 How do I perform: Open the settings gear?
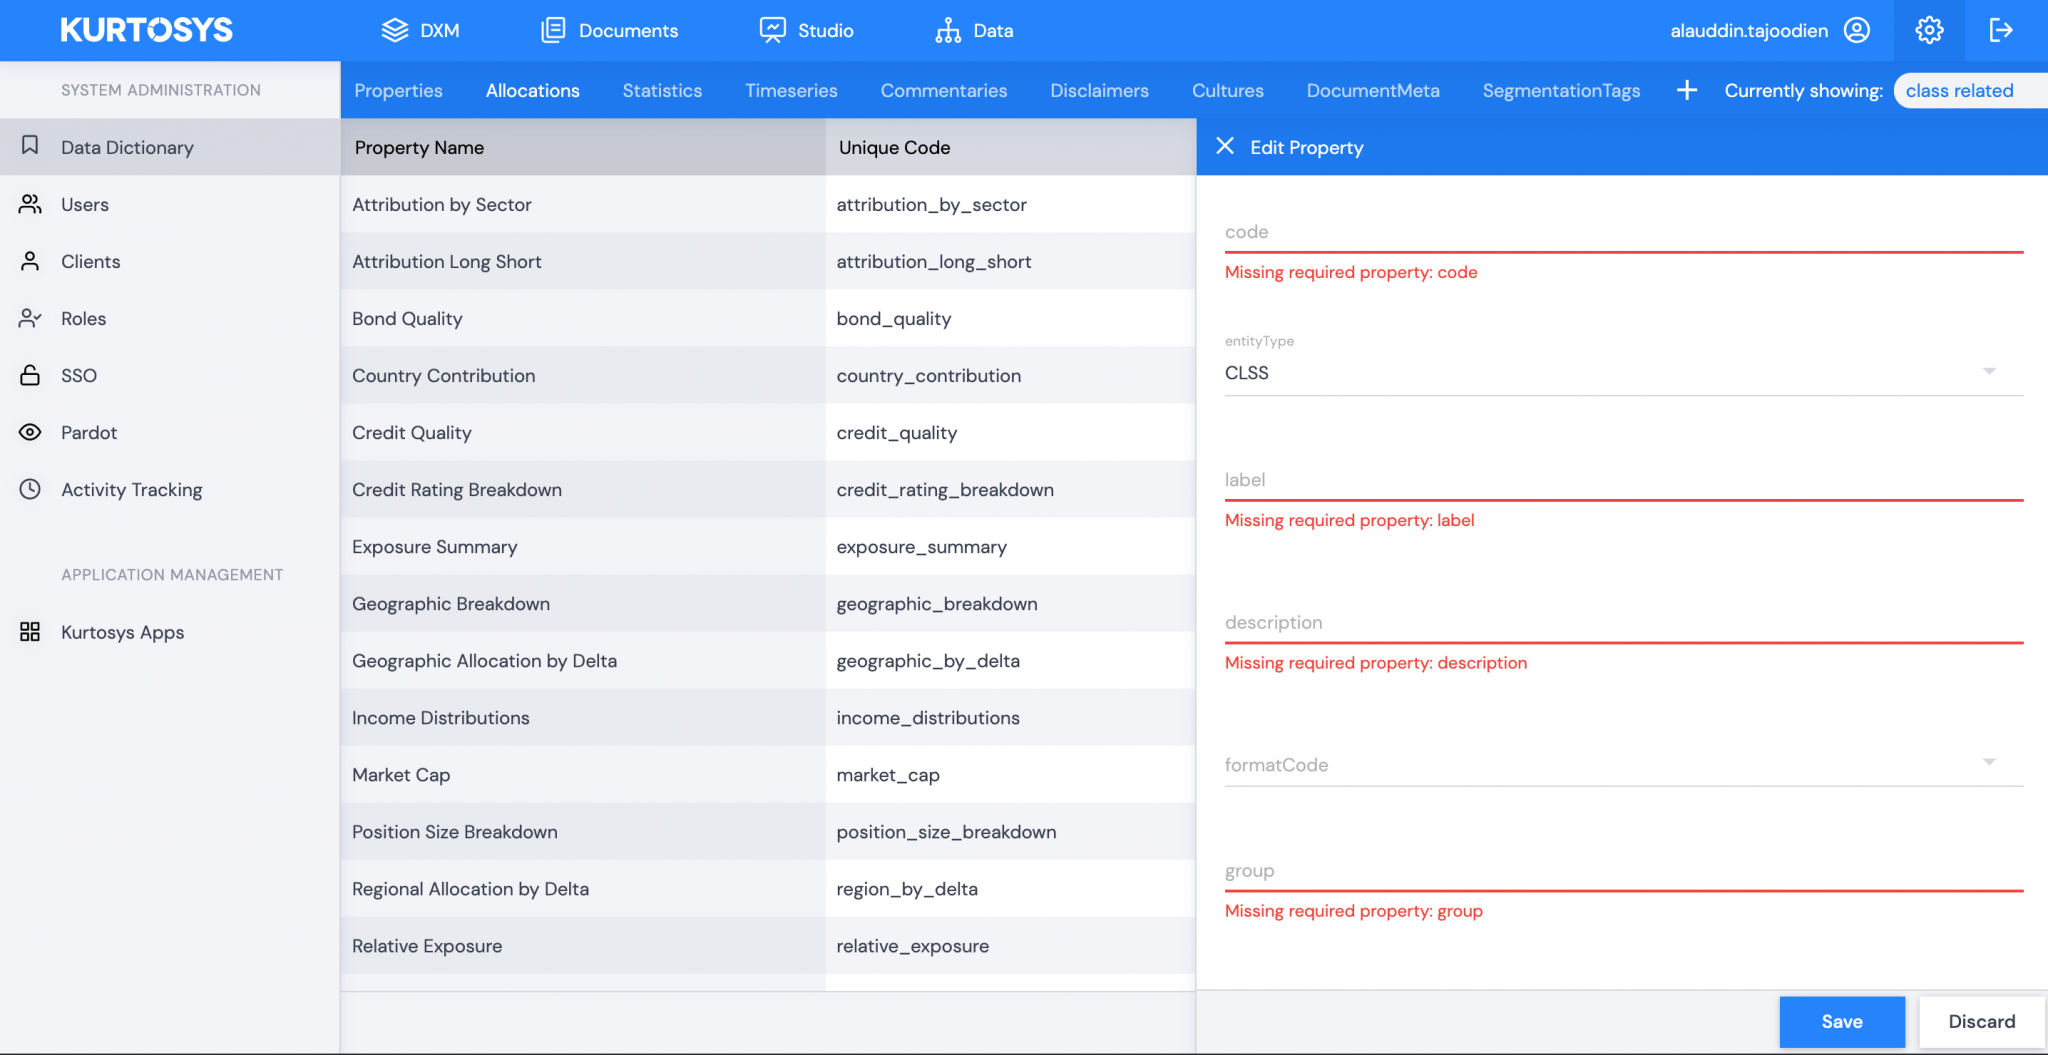click(x=1928, y=30)
